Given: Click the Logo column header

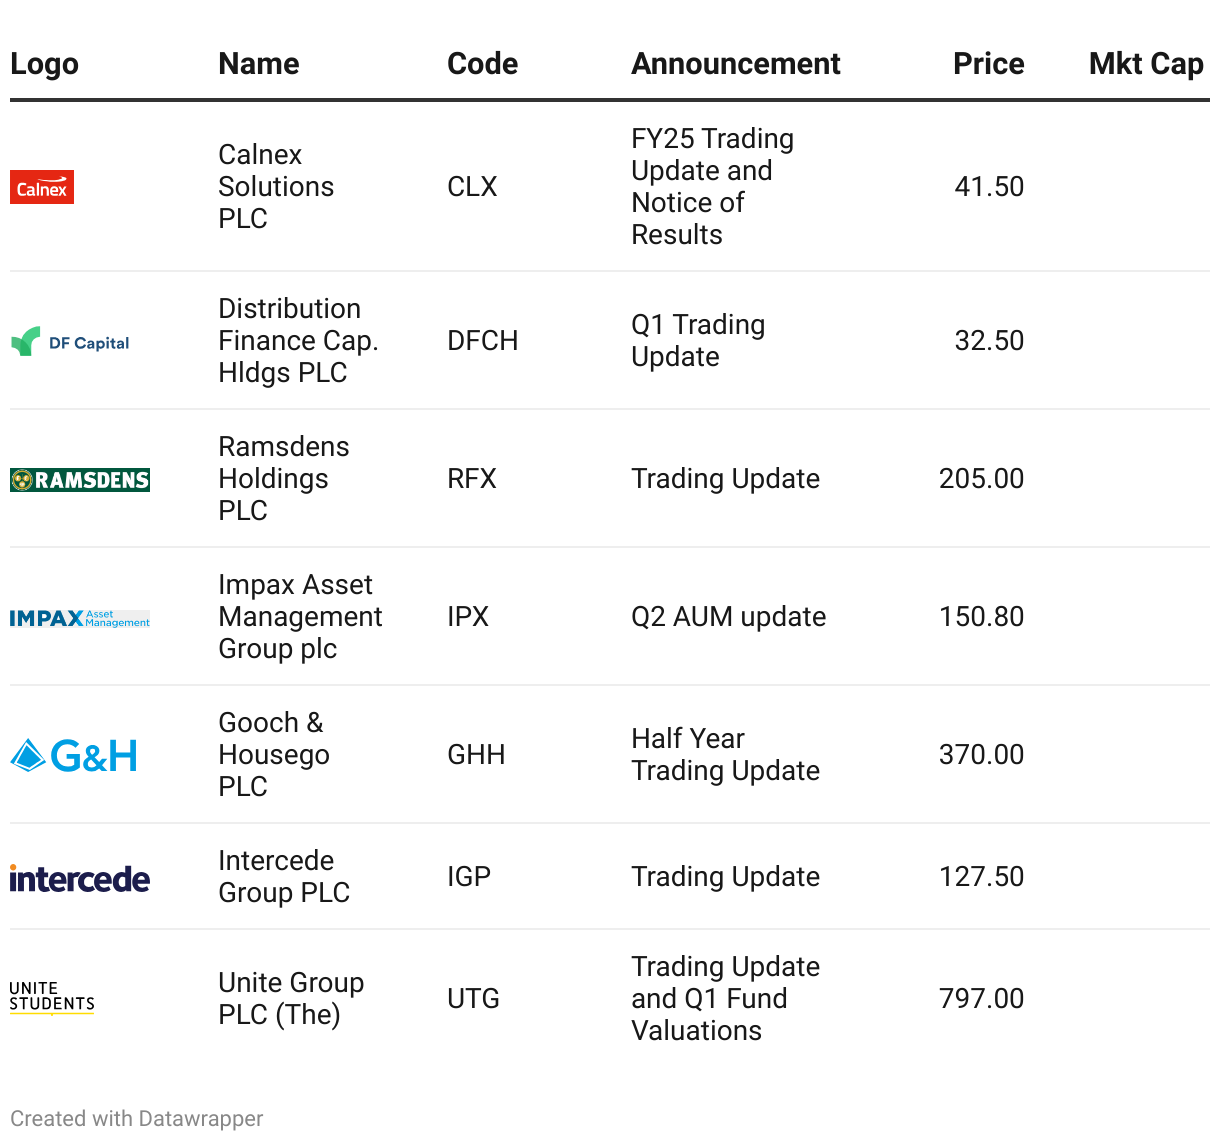Looking at the screenshot, I should click(44, 64).
